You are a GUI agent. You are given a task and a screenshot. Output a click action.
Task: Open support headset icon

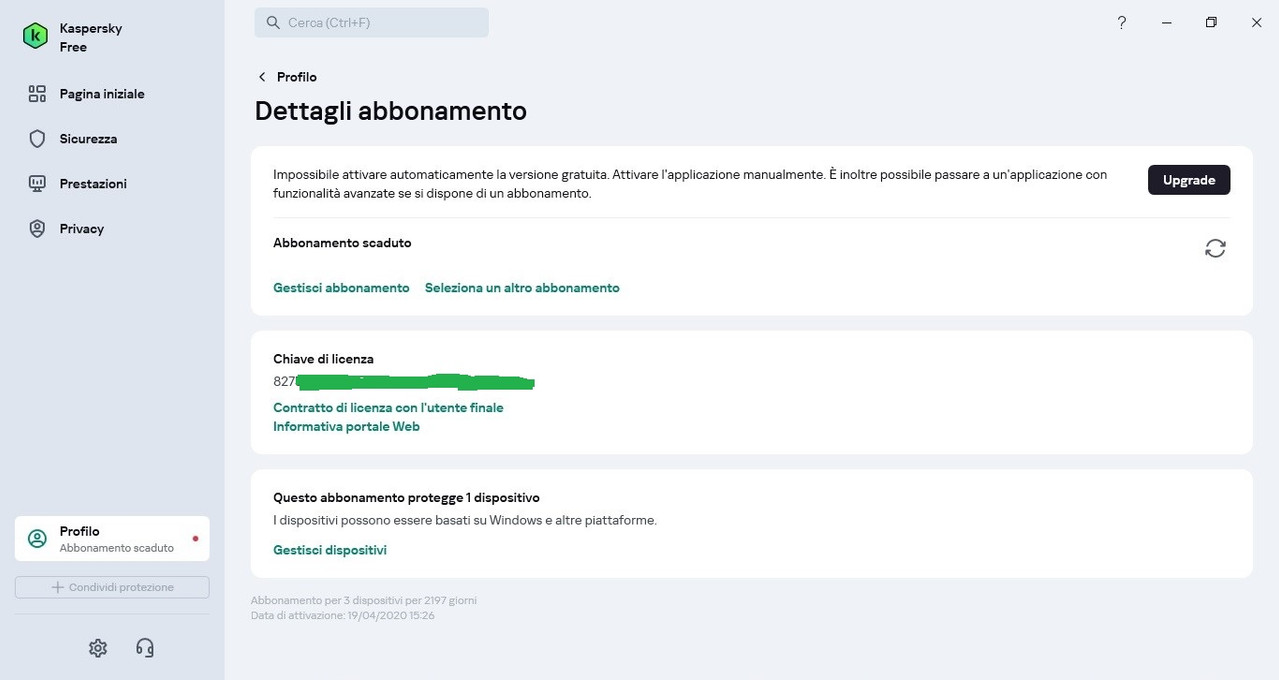145,648
